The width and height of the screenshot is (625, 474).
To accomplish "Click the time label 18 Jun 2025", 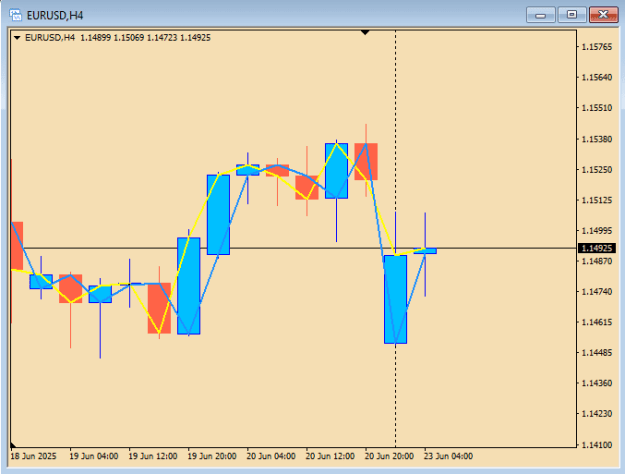I will 33,456.
